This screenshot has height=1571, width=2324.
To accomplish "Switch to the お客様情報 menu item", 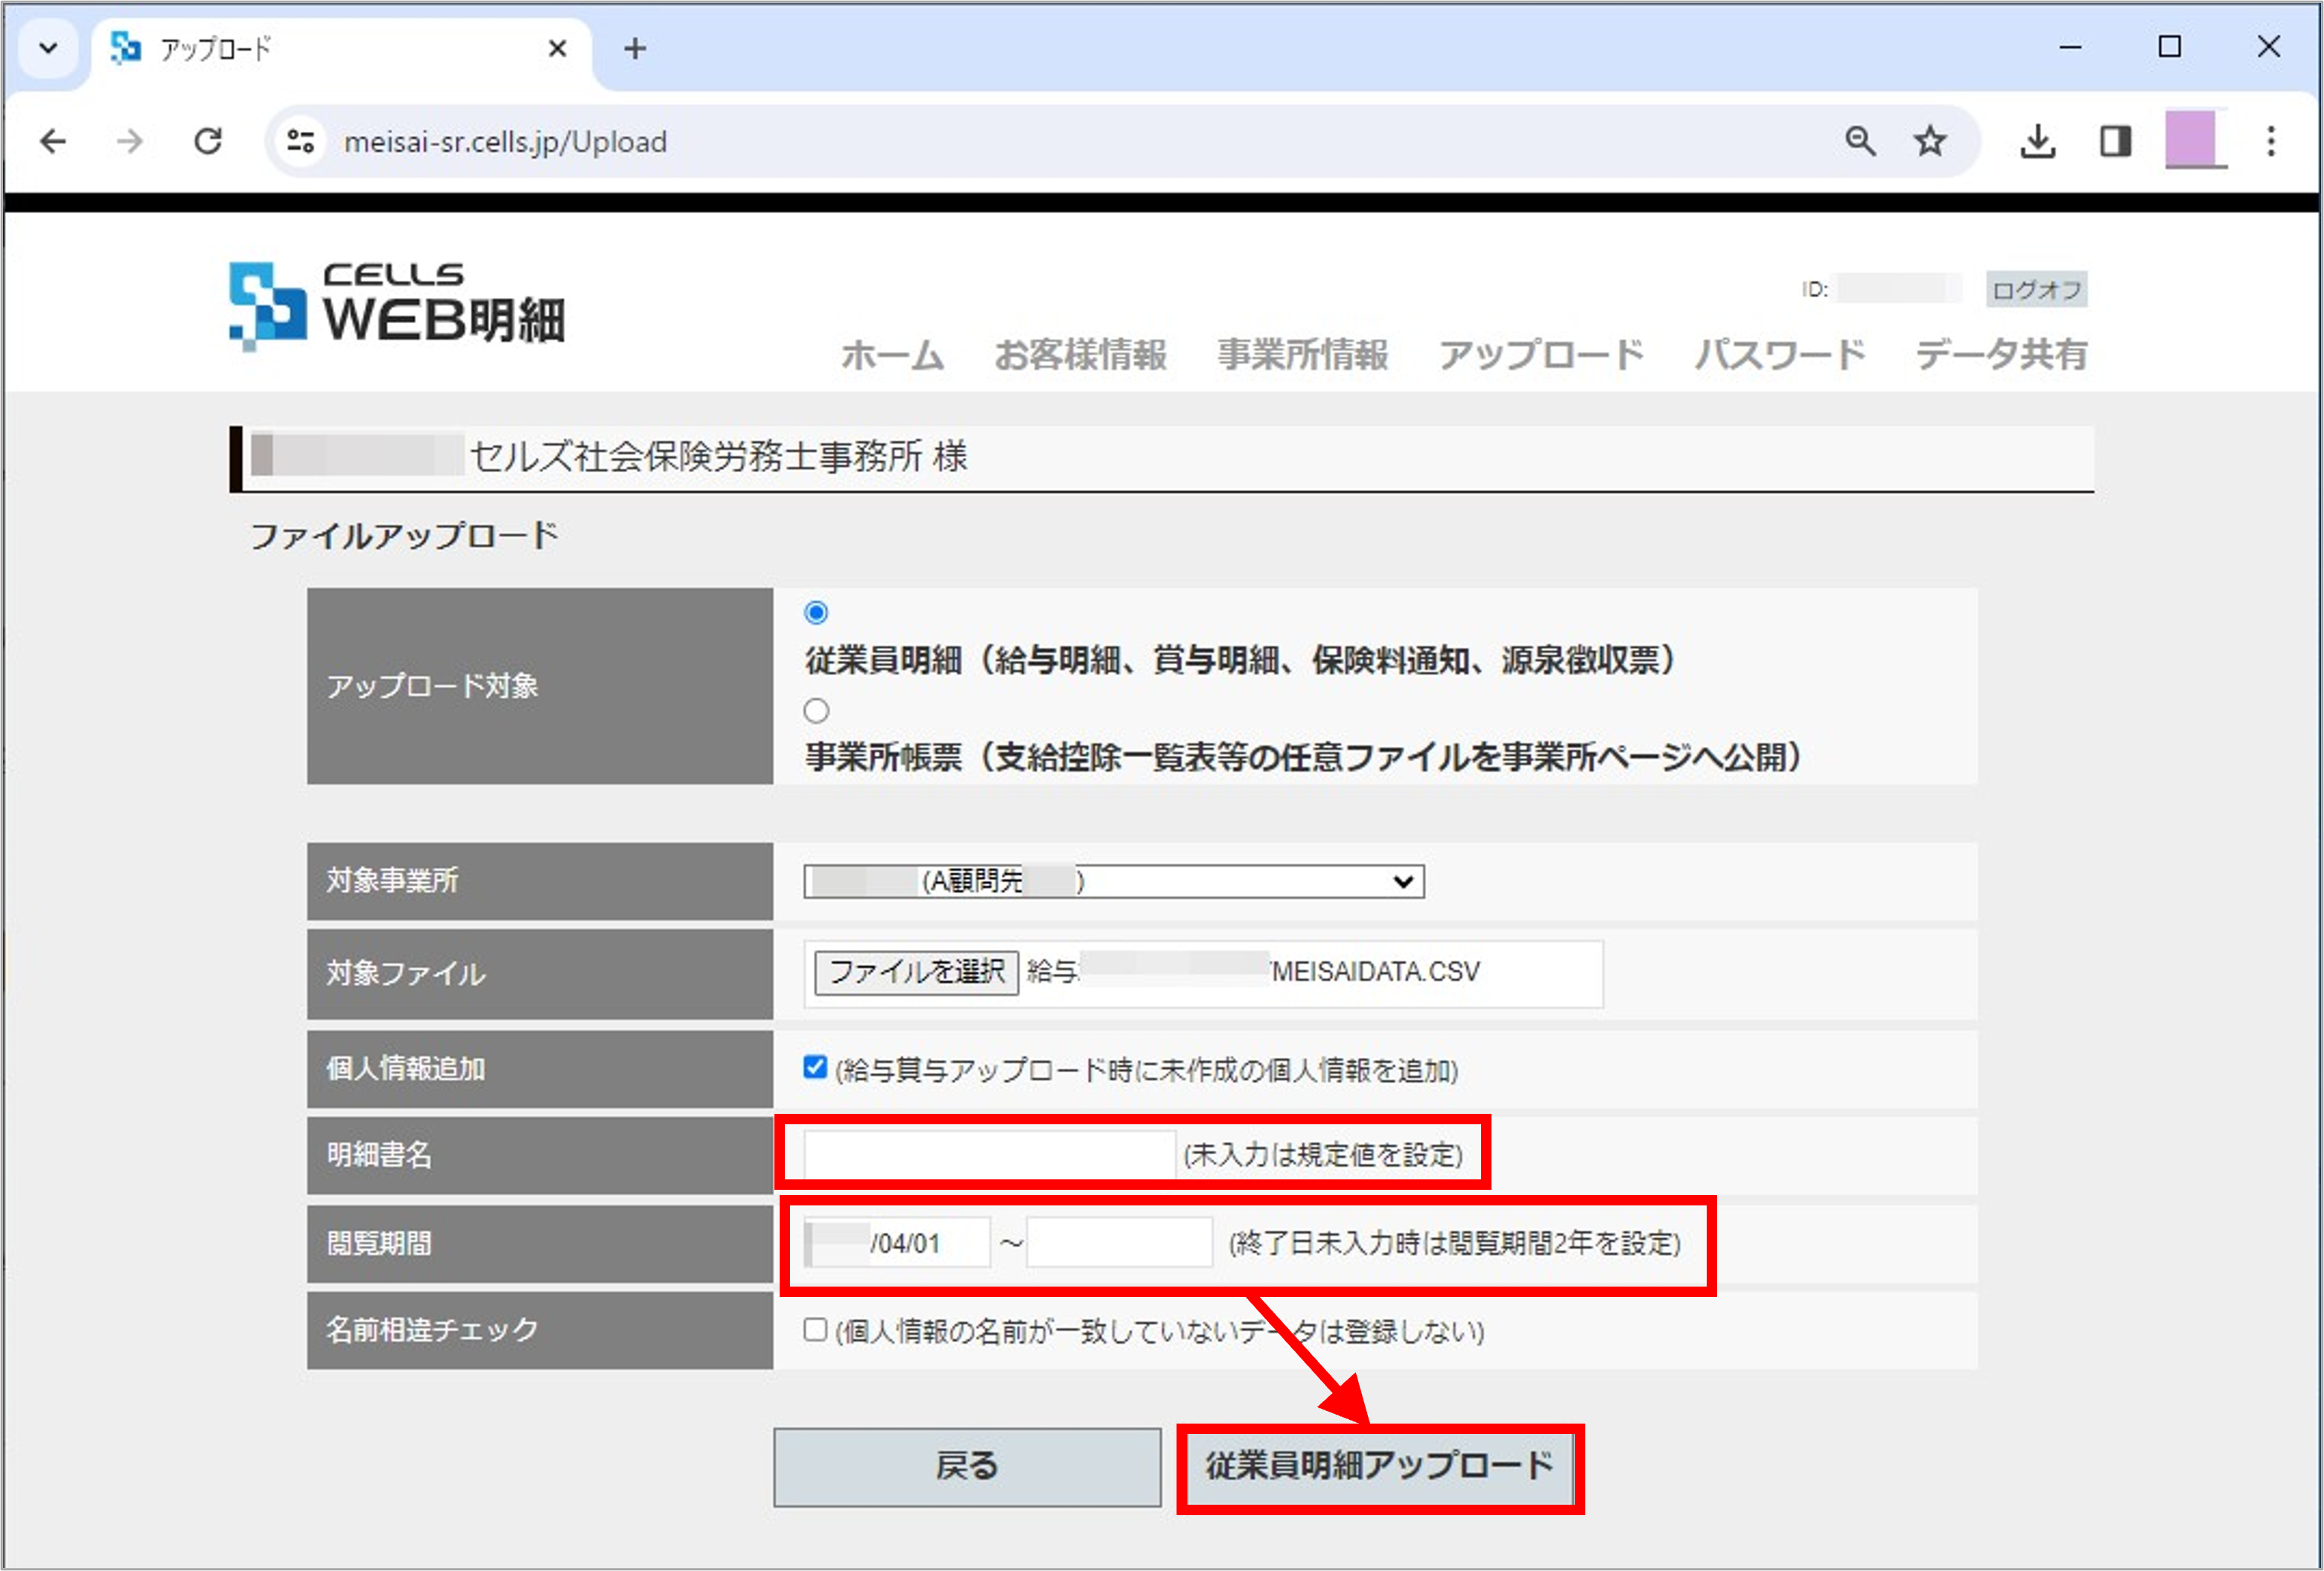I will (1081, 355).
